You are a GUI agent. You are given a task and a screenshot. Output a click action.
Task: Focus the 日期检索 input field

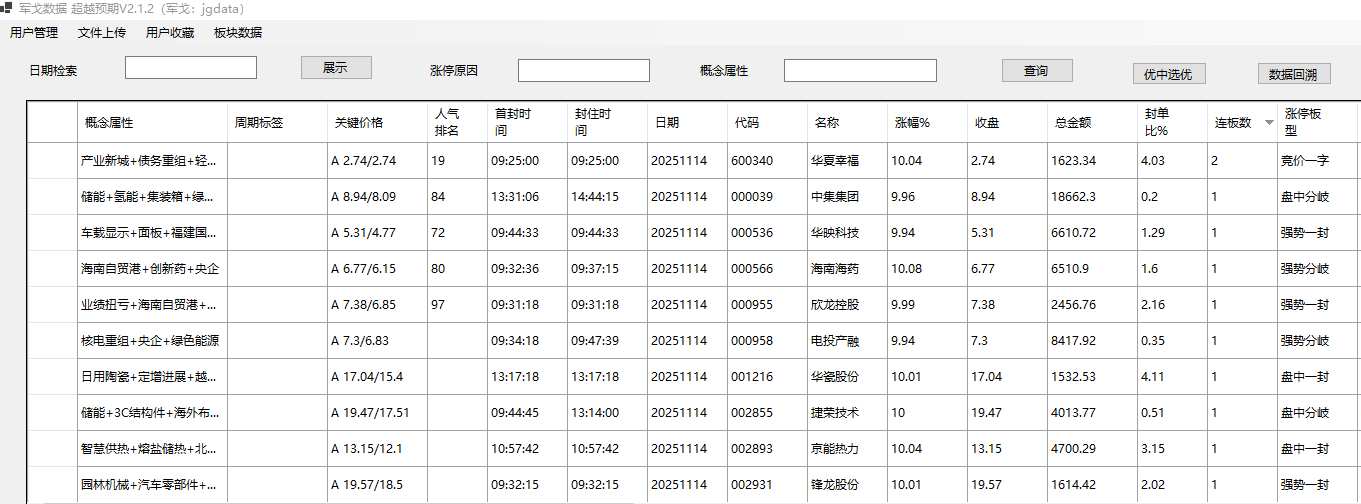pos(191,68)
